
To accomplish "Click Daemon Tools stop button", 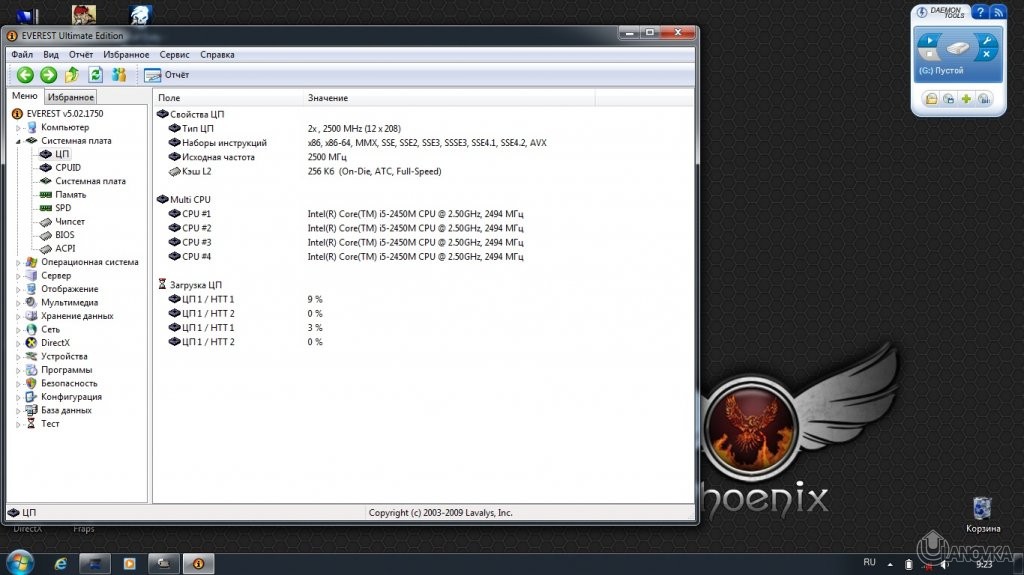I will pos(929,55).
